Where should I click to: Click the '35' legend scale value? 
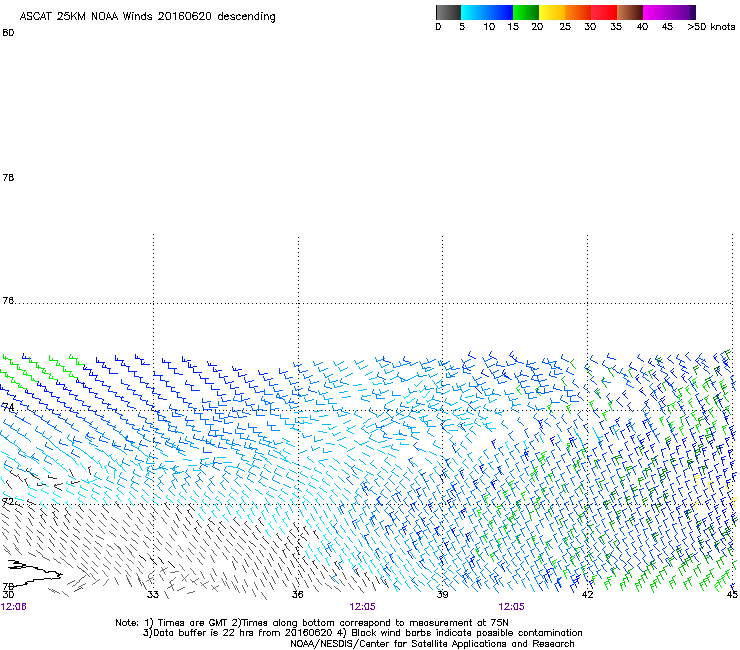616,27
